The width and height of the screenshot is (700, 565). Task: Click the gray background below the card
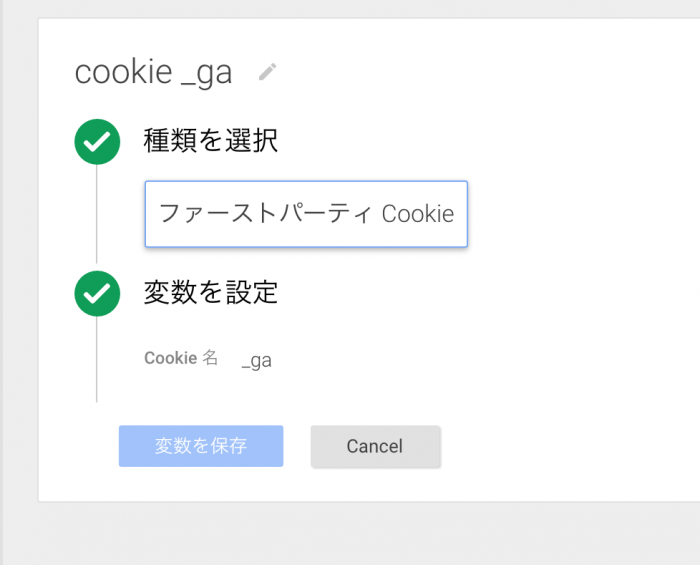(x=350, y=535)
